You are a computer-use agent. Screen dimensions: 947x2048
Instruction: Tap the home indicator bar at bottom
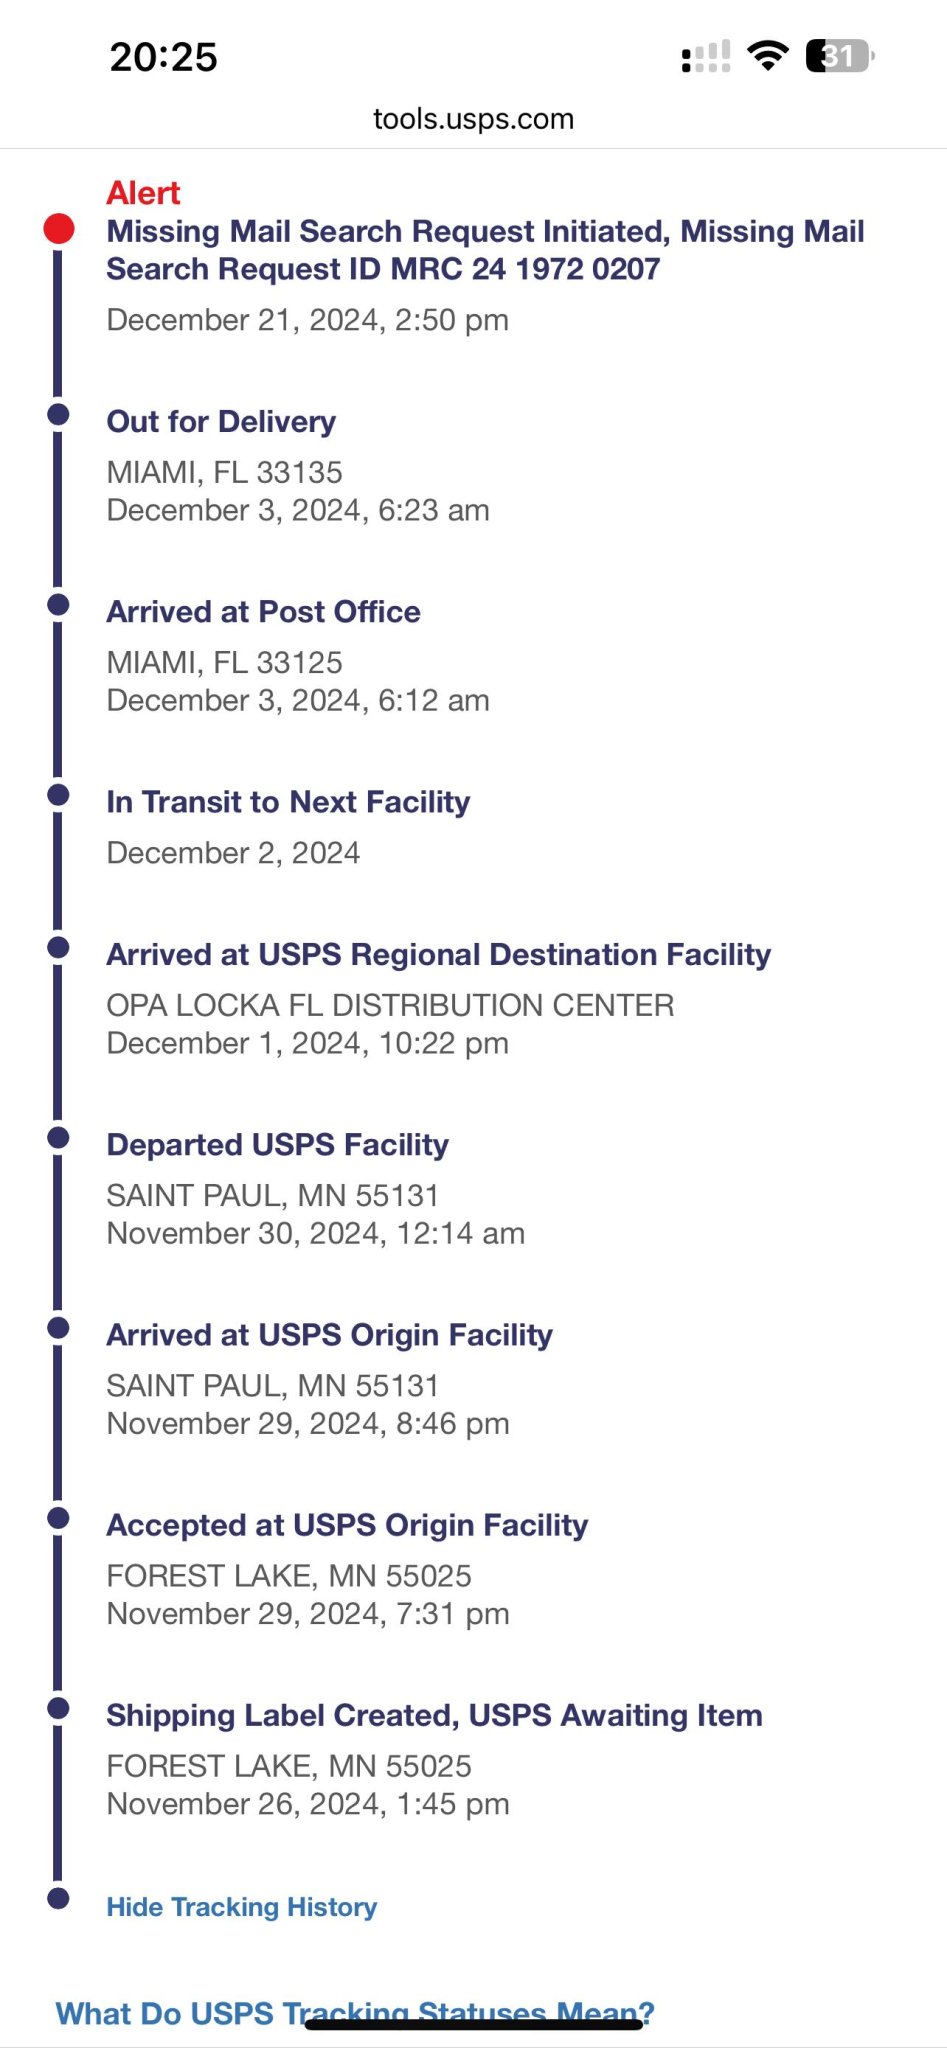pyautogui.click(x=473, y=2025)
